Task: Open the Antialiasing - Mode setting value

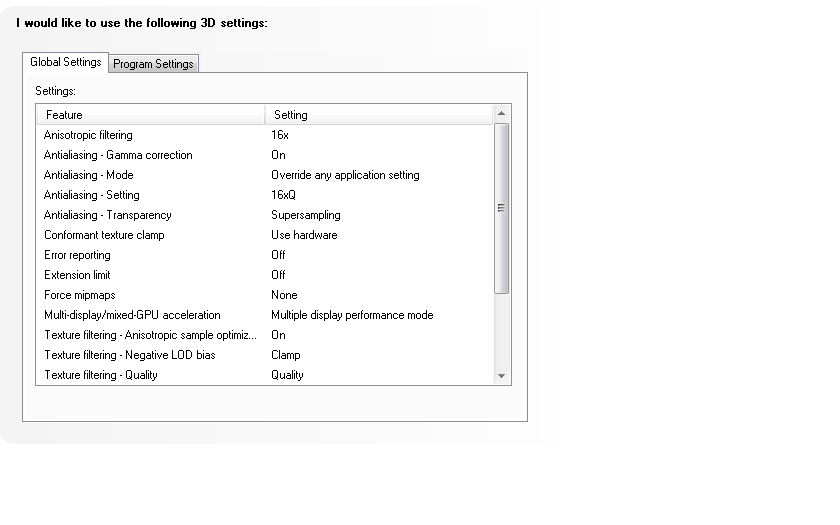Action: point(345,175)
